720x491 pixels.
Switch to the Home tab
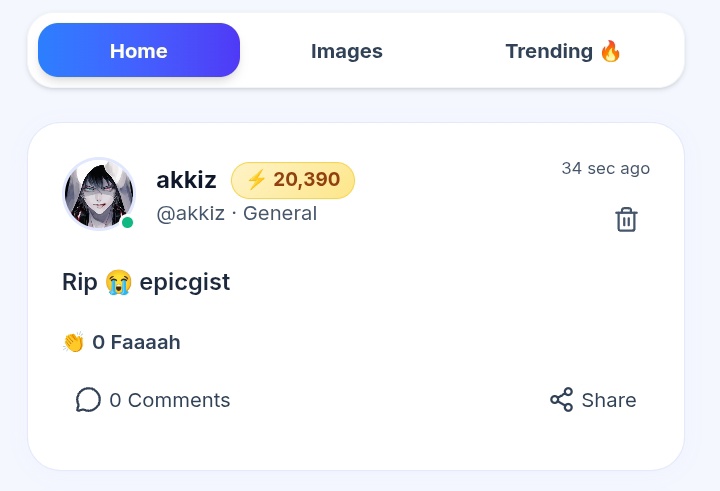point(139,50)
